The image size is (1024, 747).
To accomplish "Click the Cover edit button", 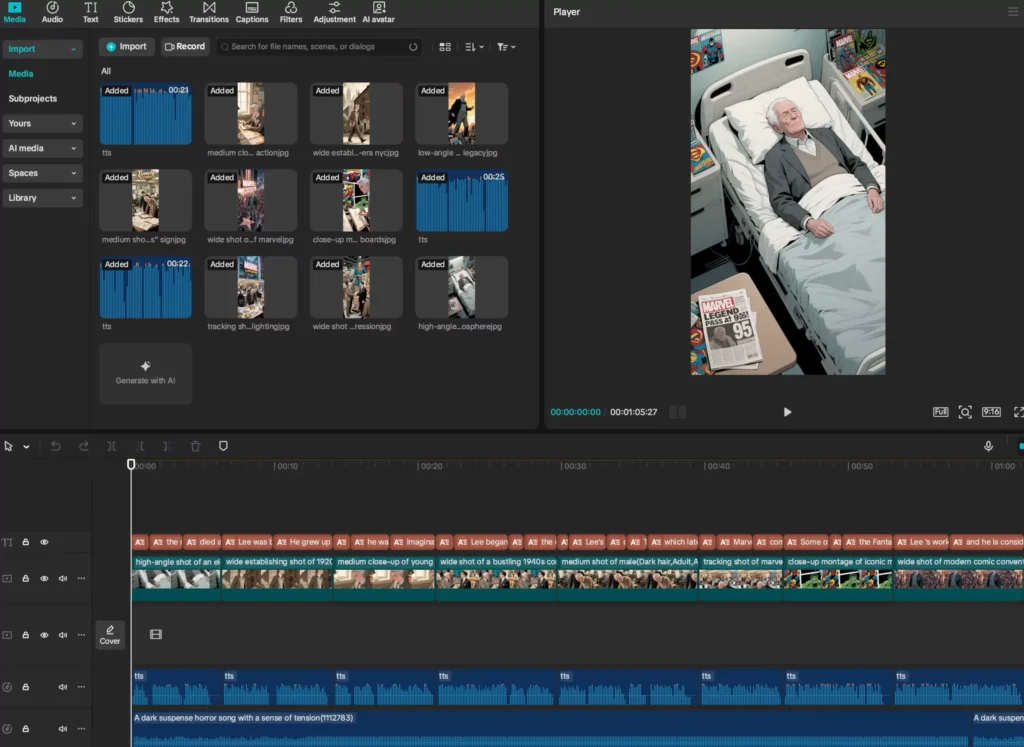I will tap(110, 635).
